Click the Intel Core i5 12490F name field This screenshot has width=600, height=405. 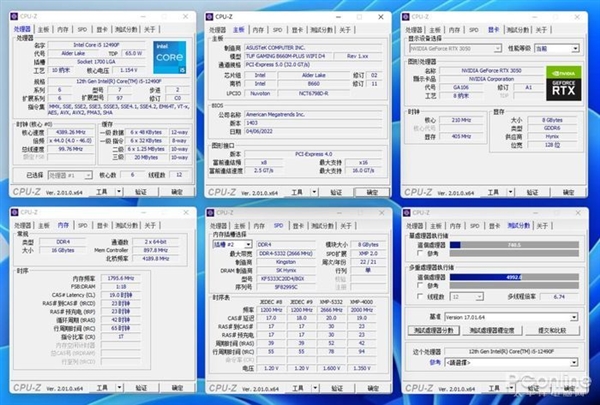(x=96, y=45)
